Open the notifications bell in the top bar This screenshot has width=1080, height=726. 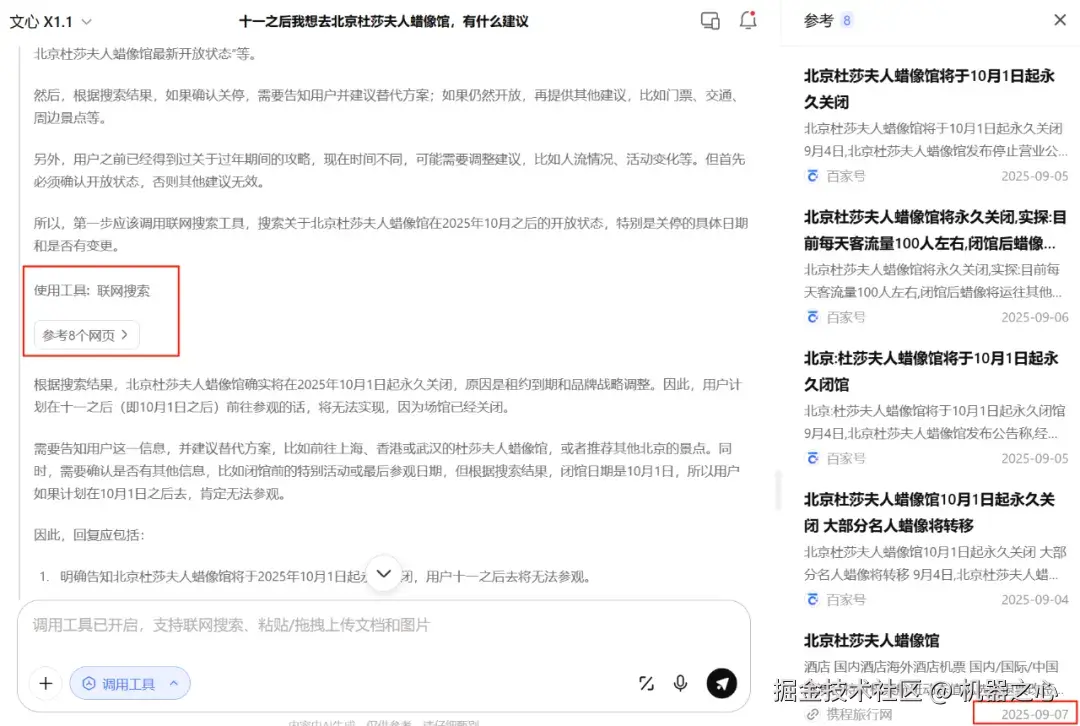748,20
